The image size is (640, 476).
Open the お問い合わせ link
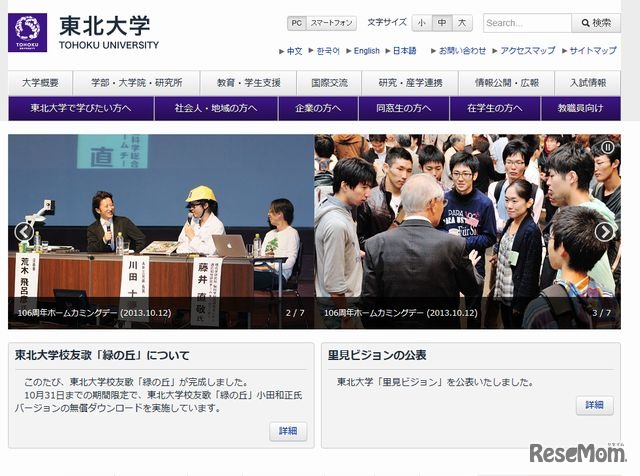coord(462,51)
